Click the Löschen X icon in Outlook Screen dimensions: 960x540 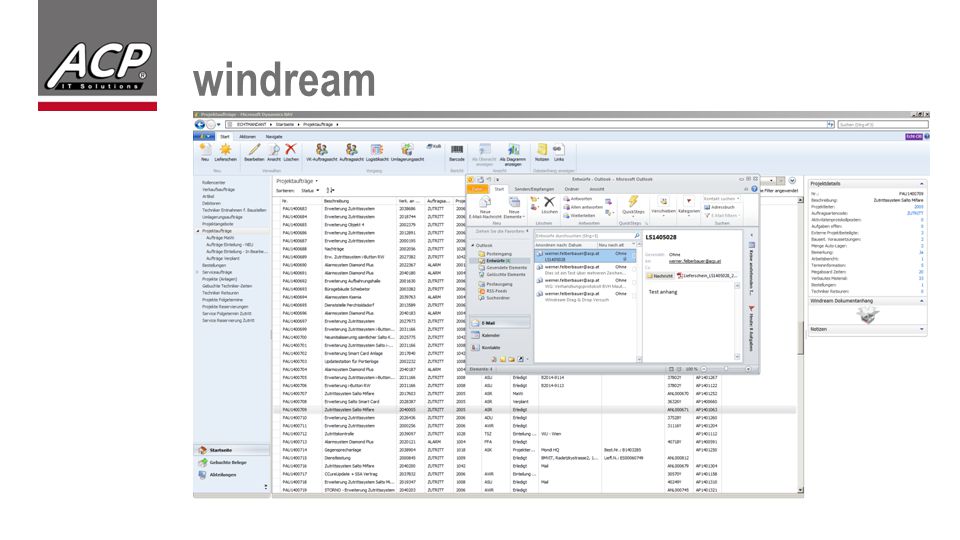click(x=549, y=202)
